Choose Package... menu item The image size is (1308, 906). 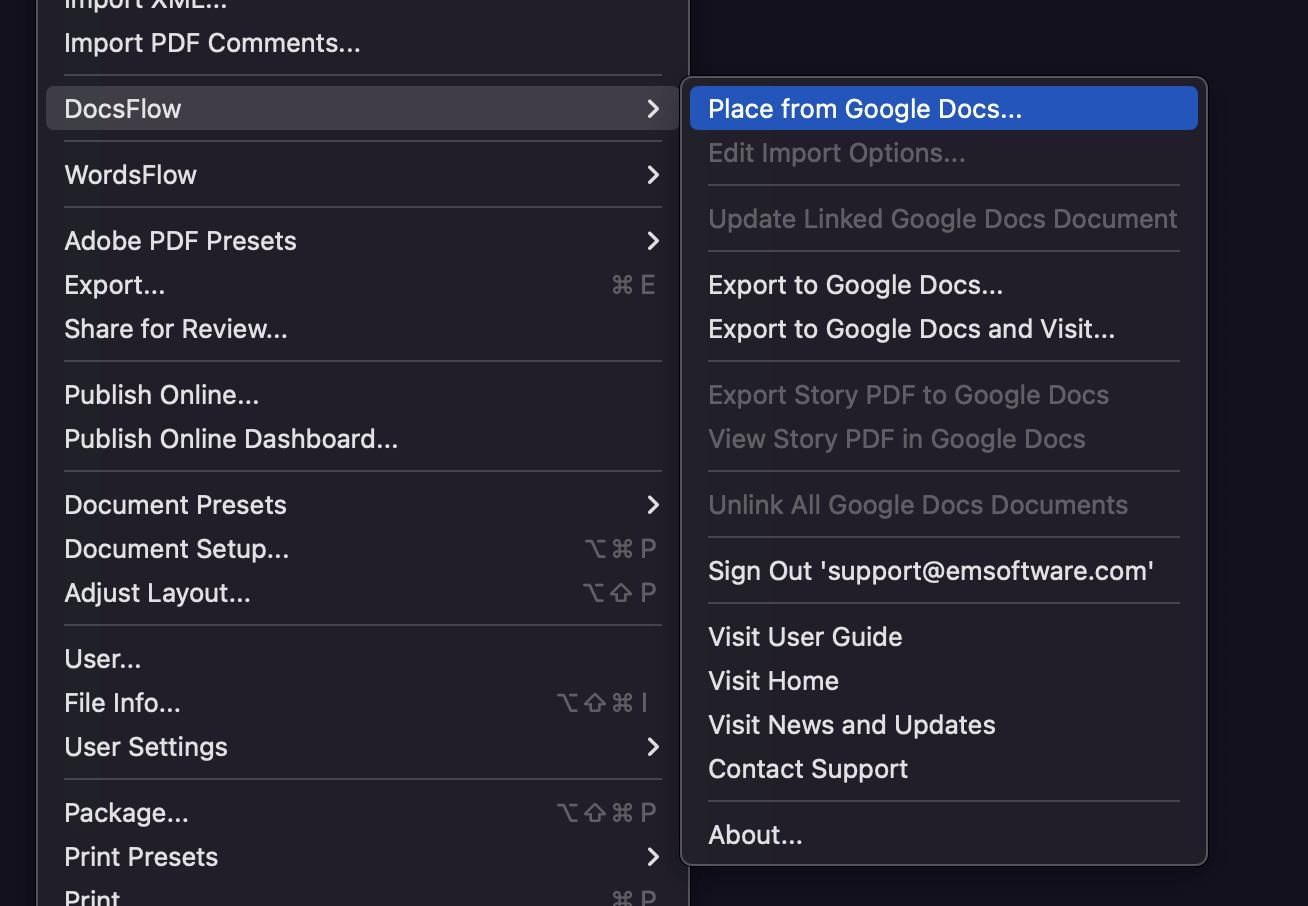pyautogui.click(x=362, y=813)
